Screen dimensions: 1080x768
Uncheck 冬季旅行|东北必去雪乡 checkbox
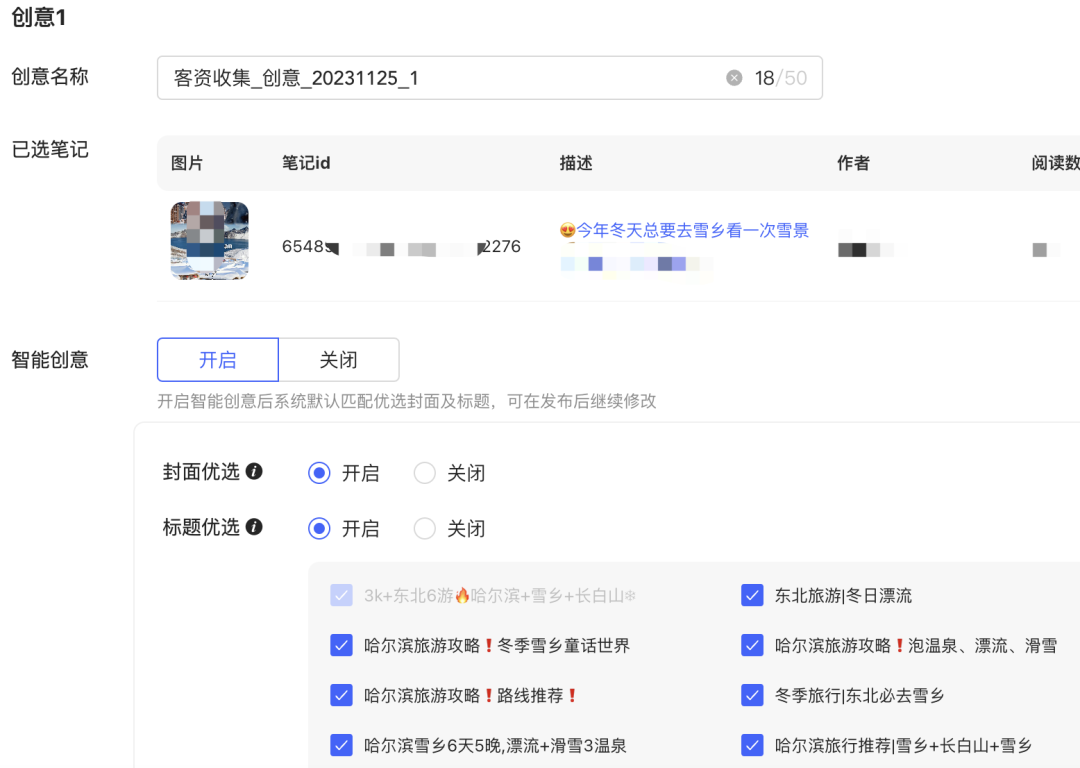[x=752, y=695]
